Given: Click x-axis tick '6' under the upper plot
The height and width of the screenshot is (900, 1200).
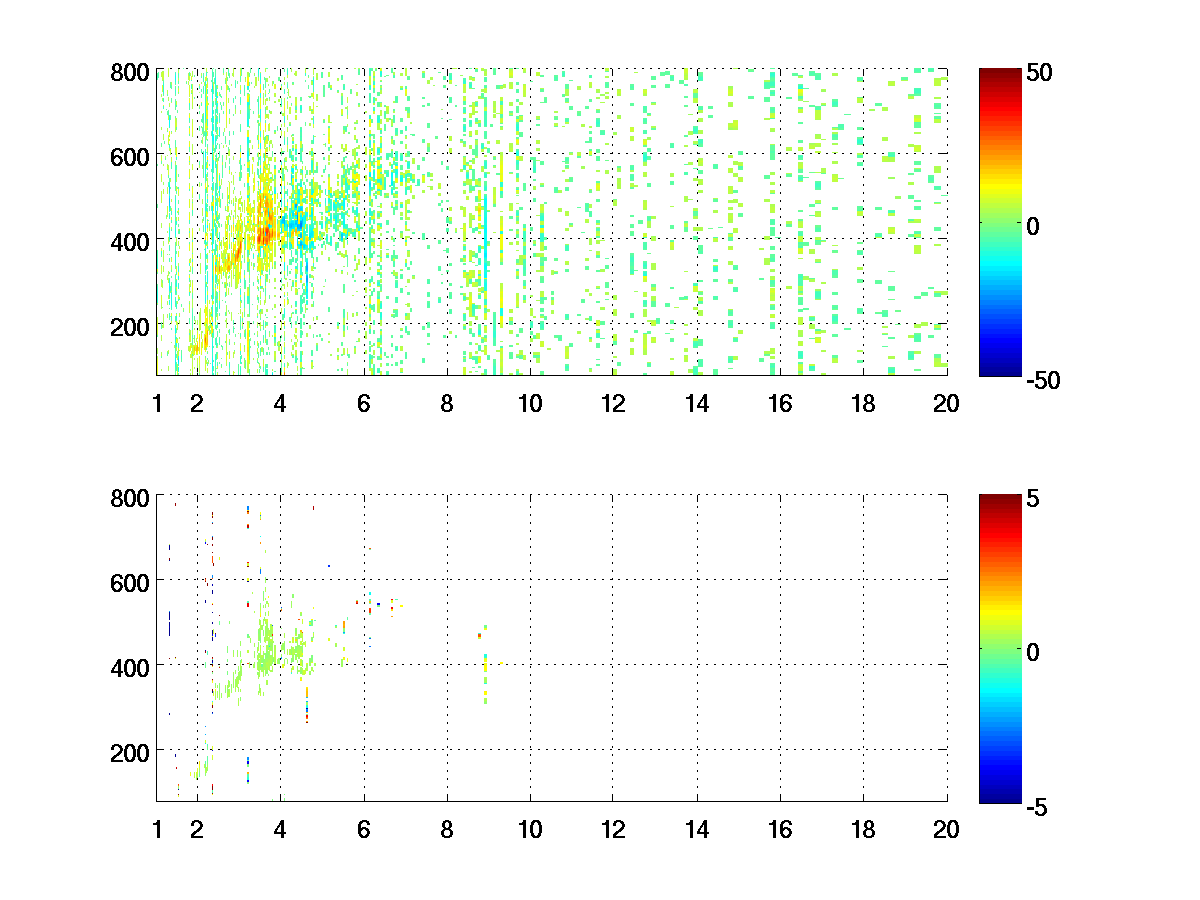Looking at the screenshot, I should (x=363, y=404).
